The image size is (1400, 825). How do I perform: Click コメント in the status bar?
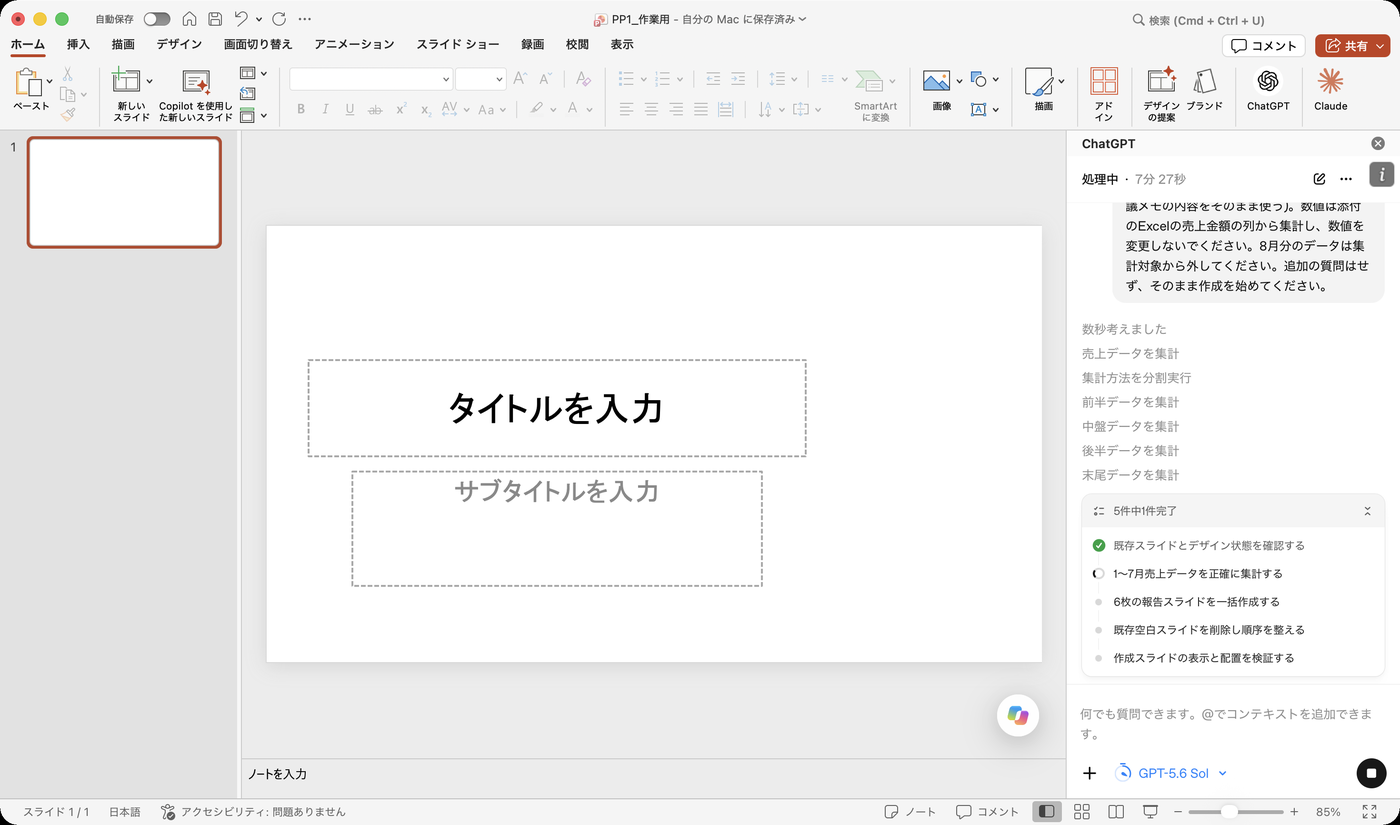pyautogui.click(x=987, y=811)
